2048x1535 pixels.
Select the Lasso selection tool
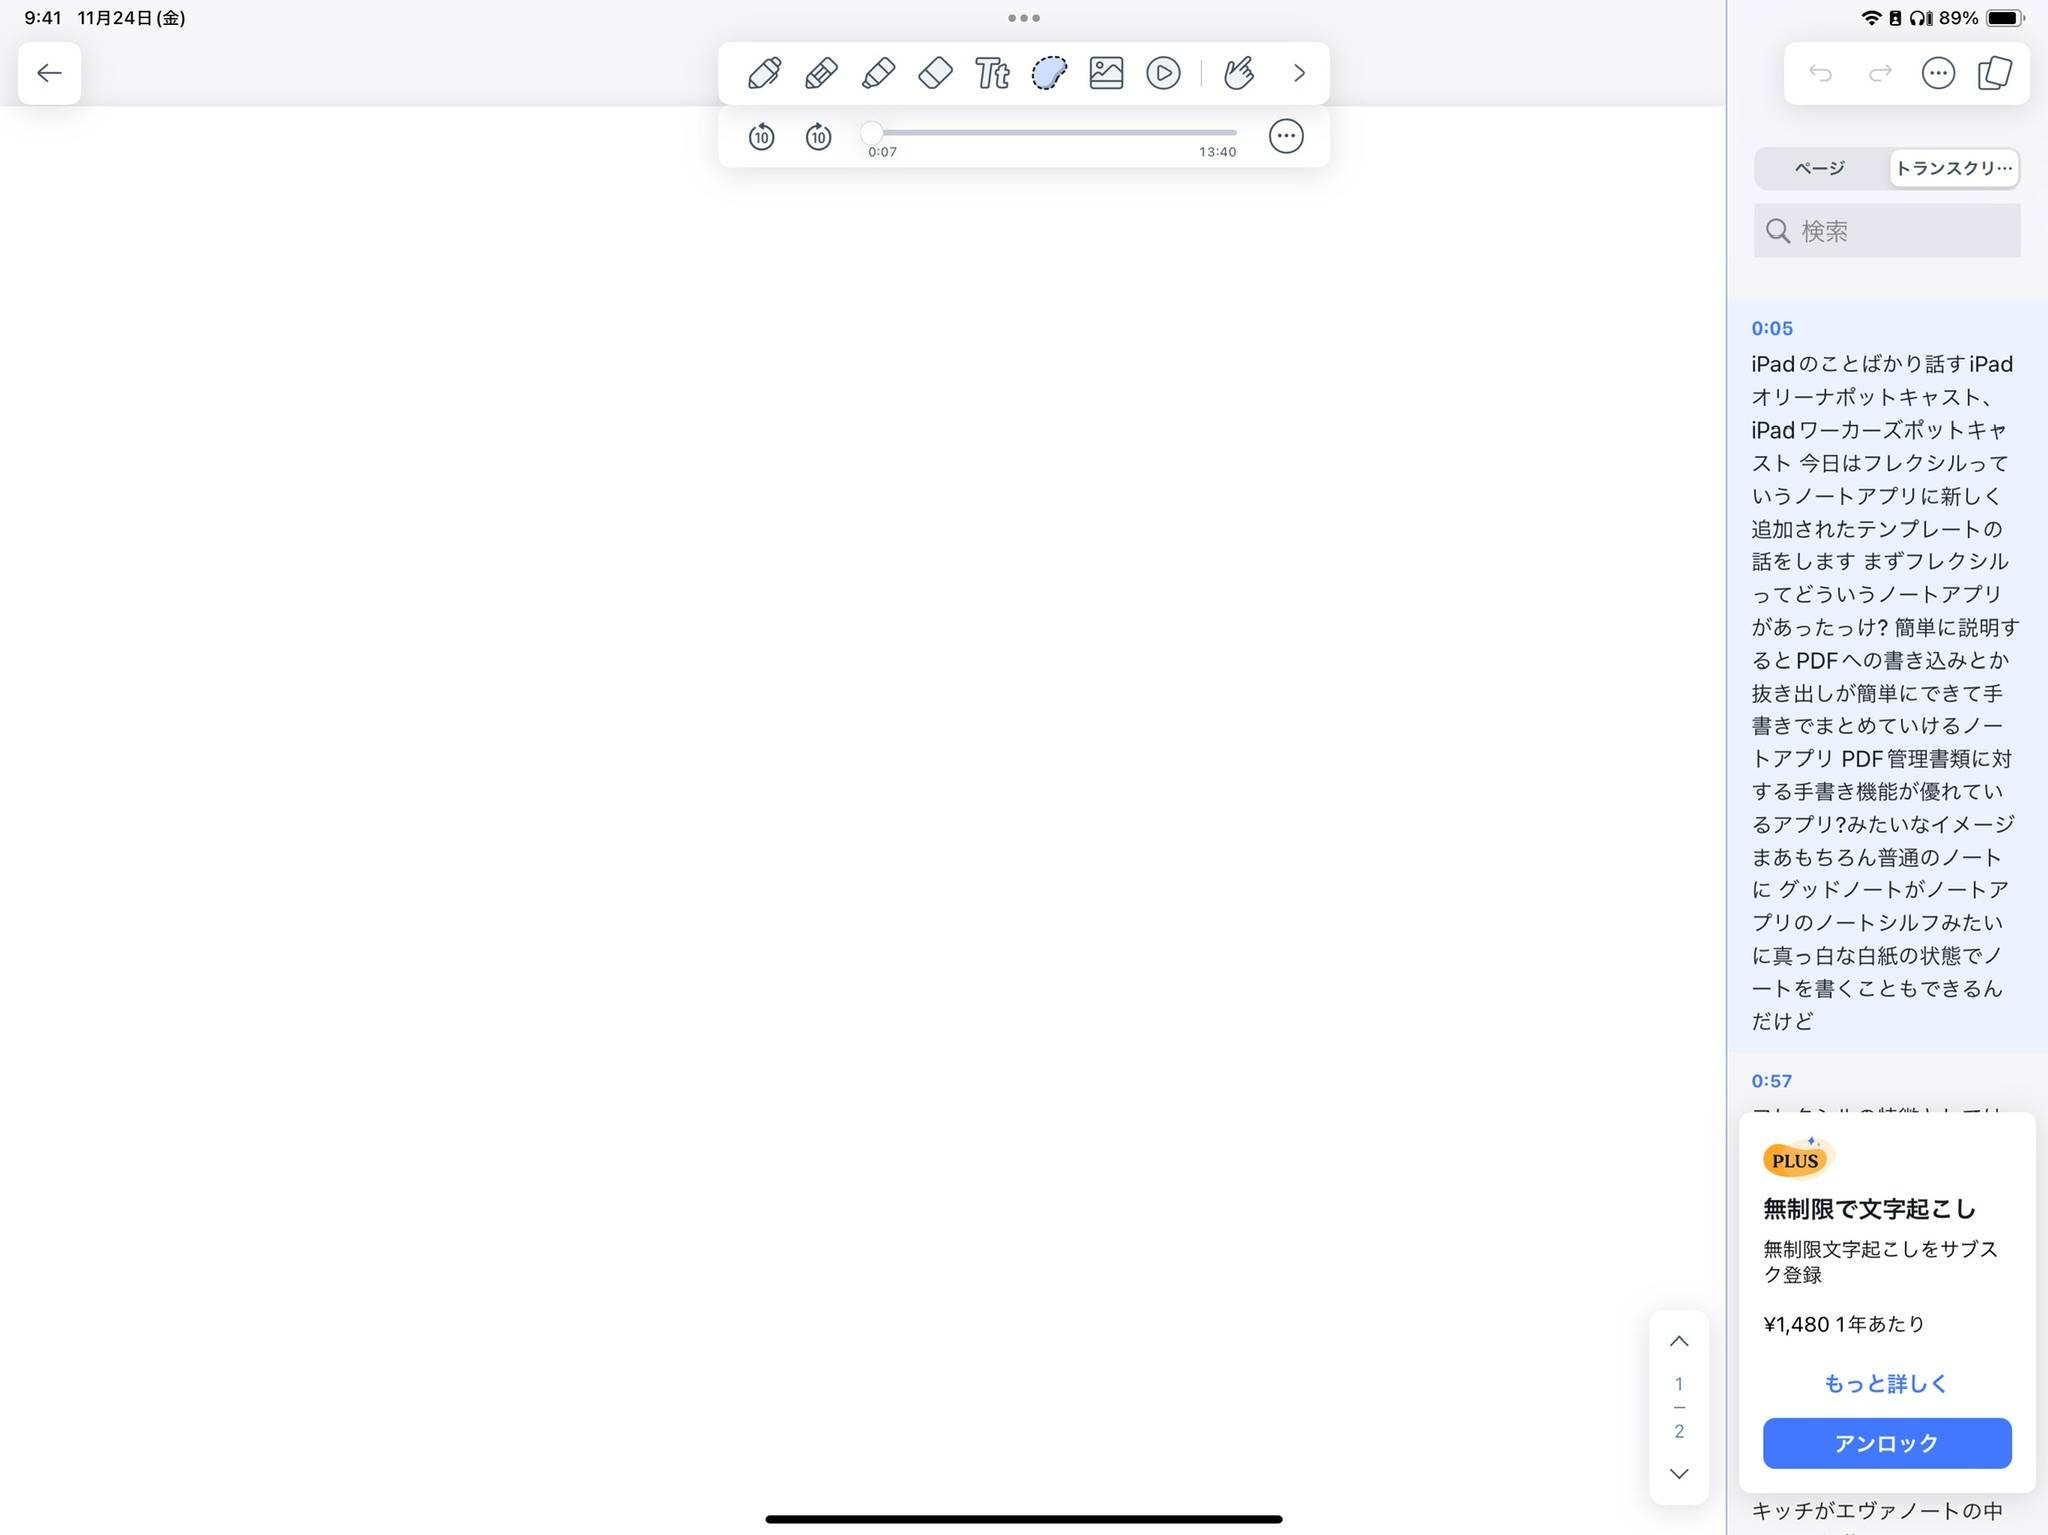tap(1048, 72)
